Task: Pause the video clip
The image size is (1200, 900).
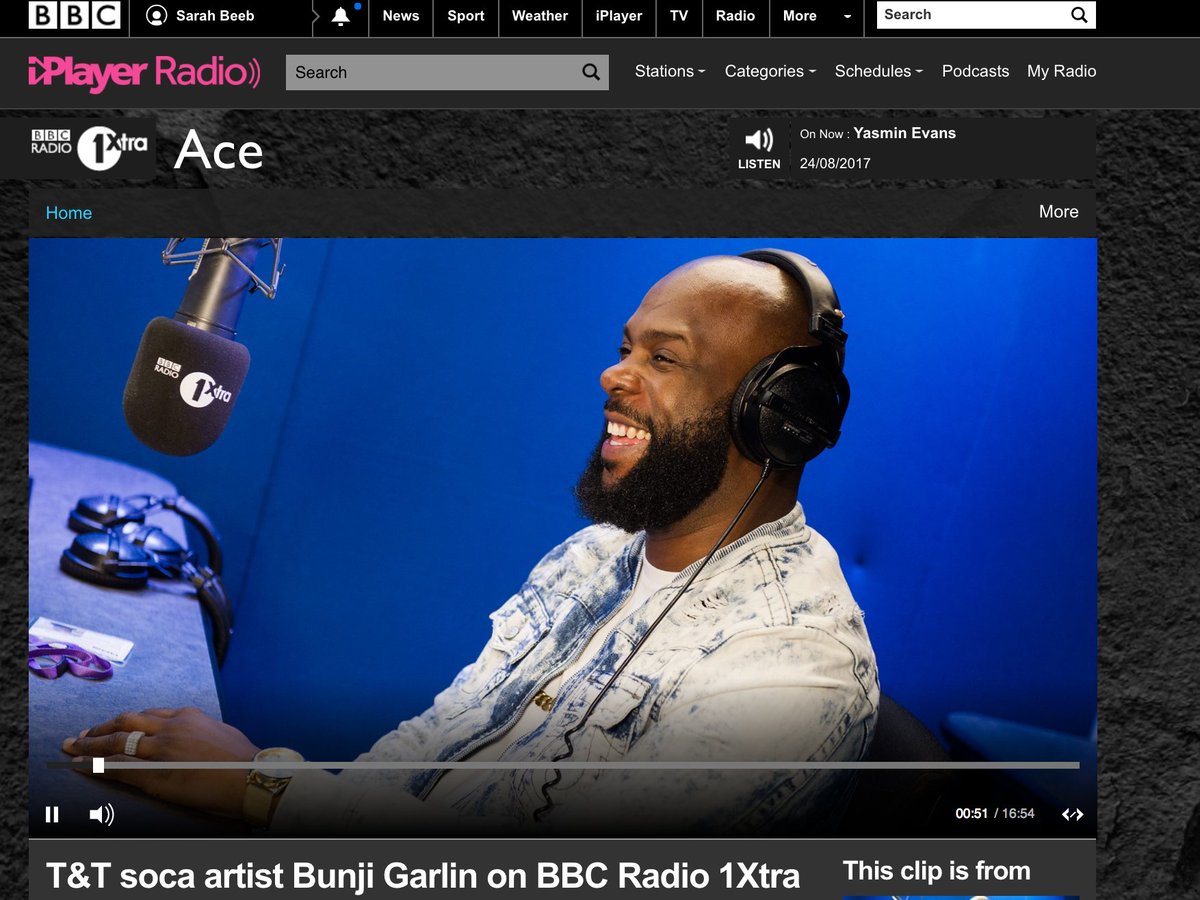Action: pyautogui.click(x=52, y=815)
